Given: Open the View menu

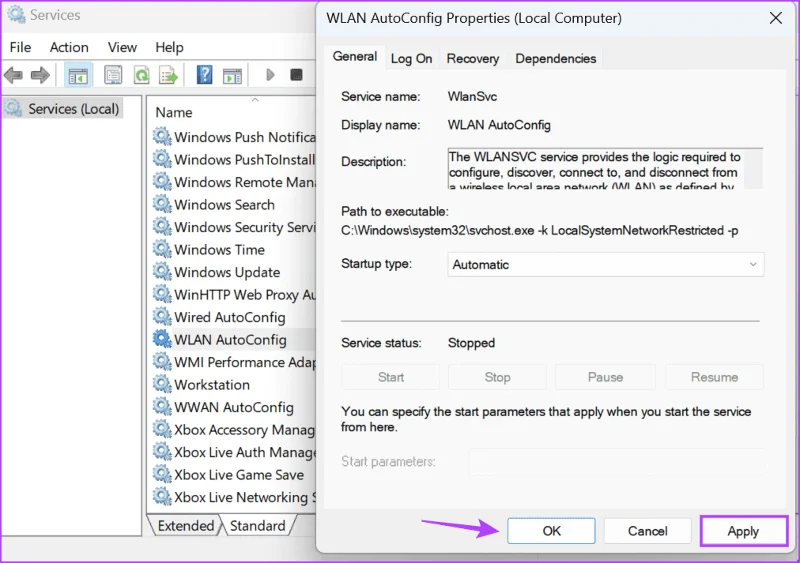Looking at the screenshot, I should pos(122,47).
